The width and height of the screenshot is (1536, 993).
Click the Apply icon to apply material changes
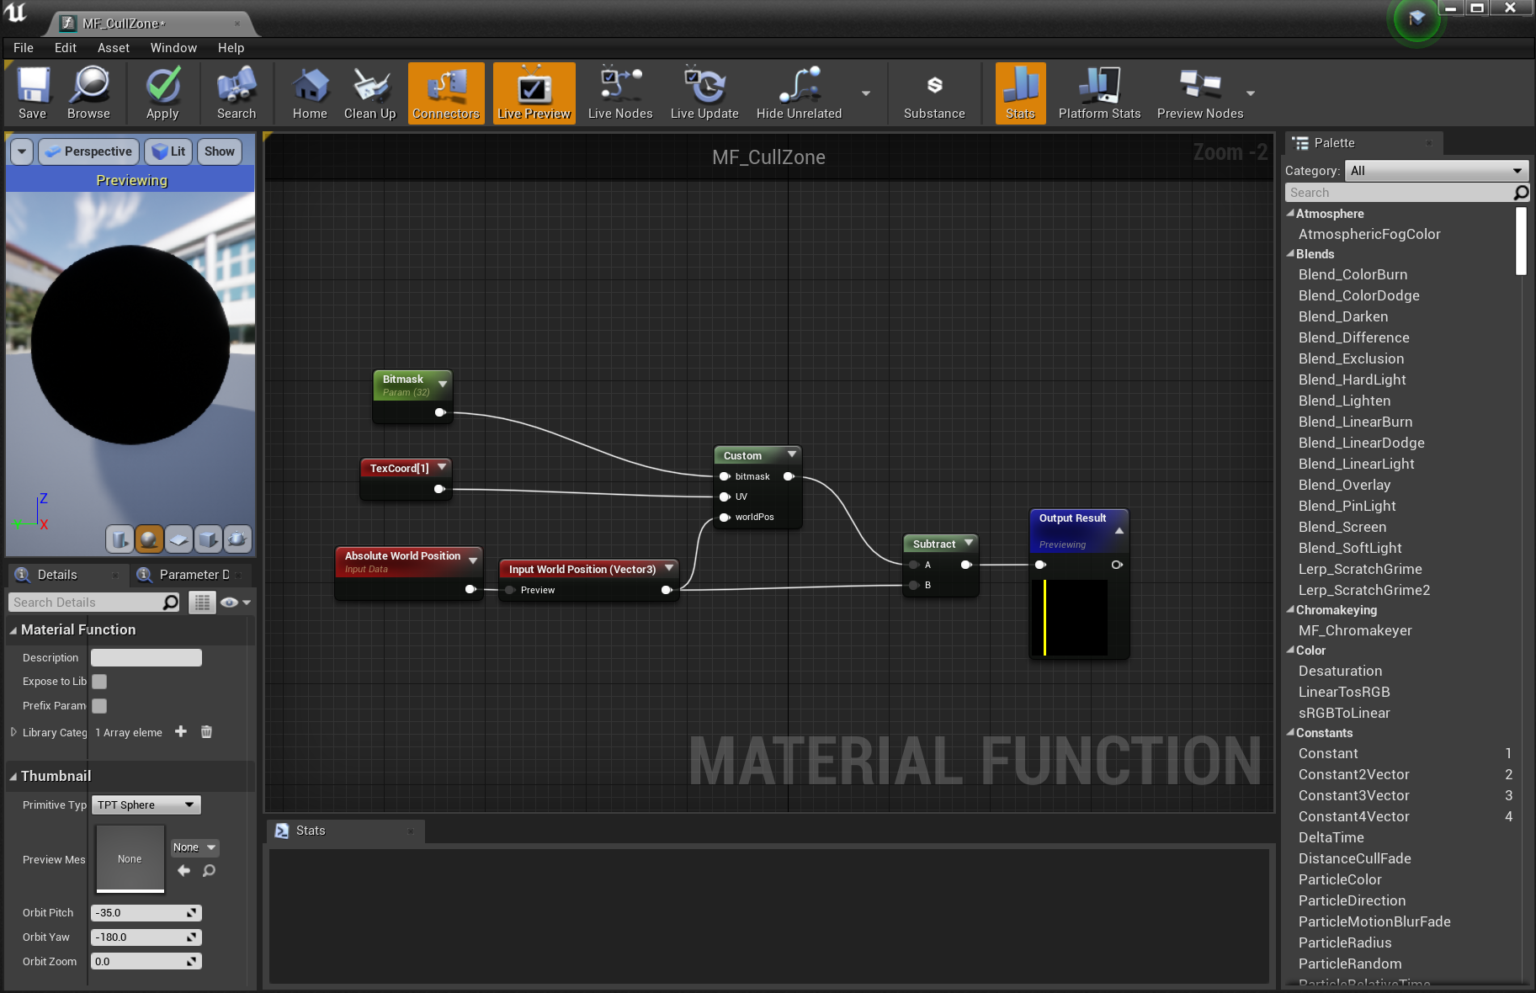click(x=162, y=93)
